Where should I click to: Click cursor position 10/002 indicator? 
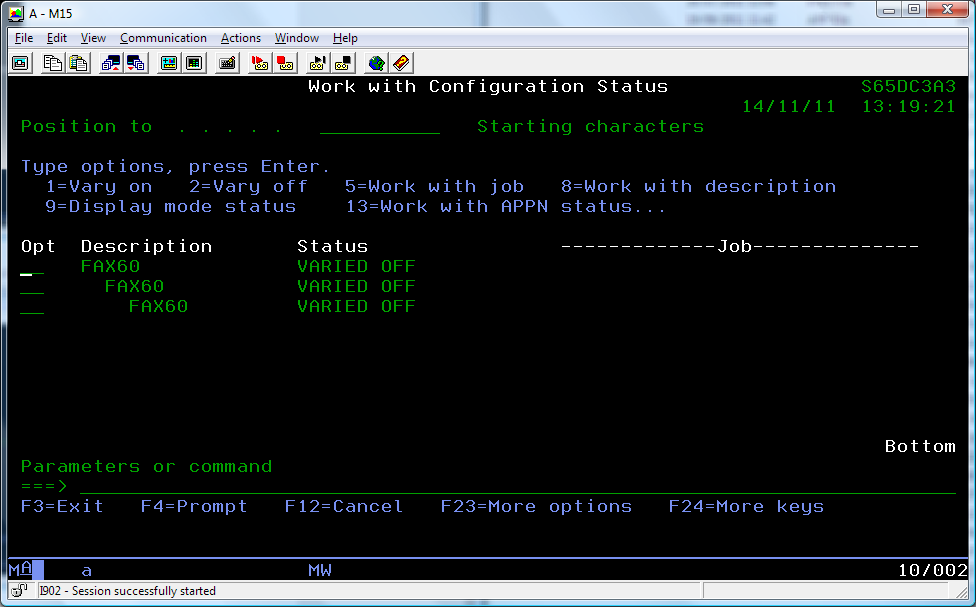932,570
